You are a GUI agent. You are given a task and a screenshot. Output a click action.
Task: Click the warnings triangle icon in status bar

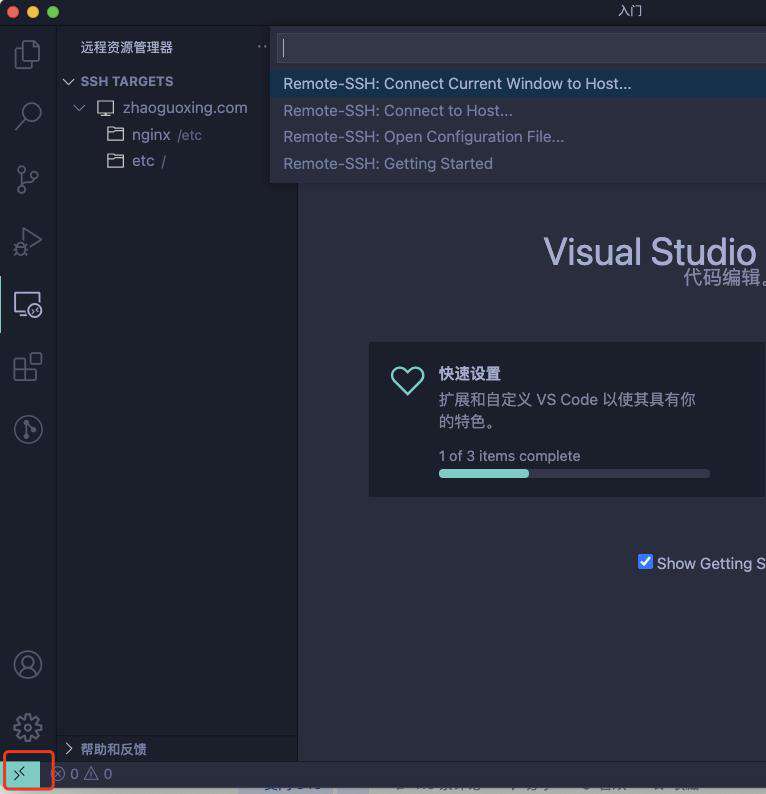[92, 773]
